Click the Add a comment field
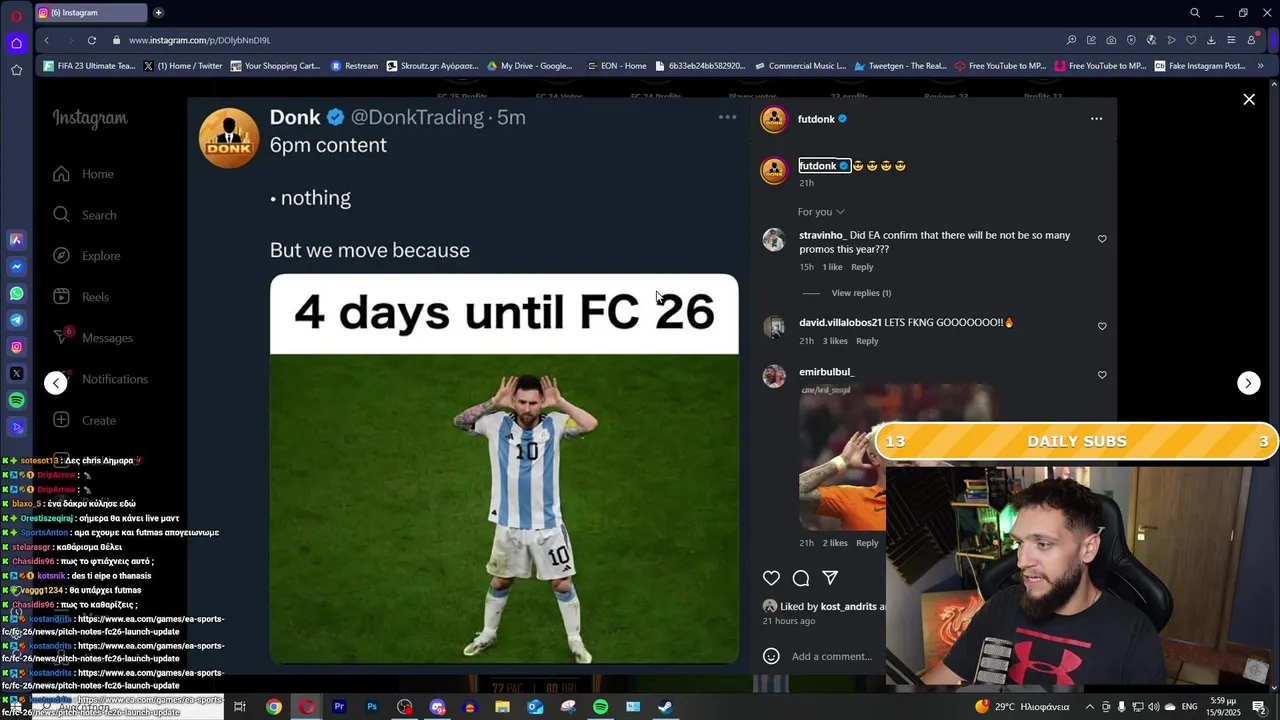The width and height of the screenshot is (1280, 720). [832, 656]
